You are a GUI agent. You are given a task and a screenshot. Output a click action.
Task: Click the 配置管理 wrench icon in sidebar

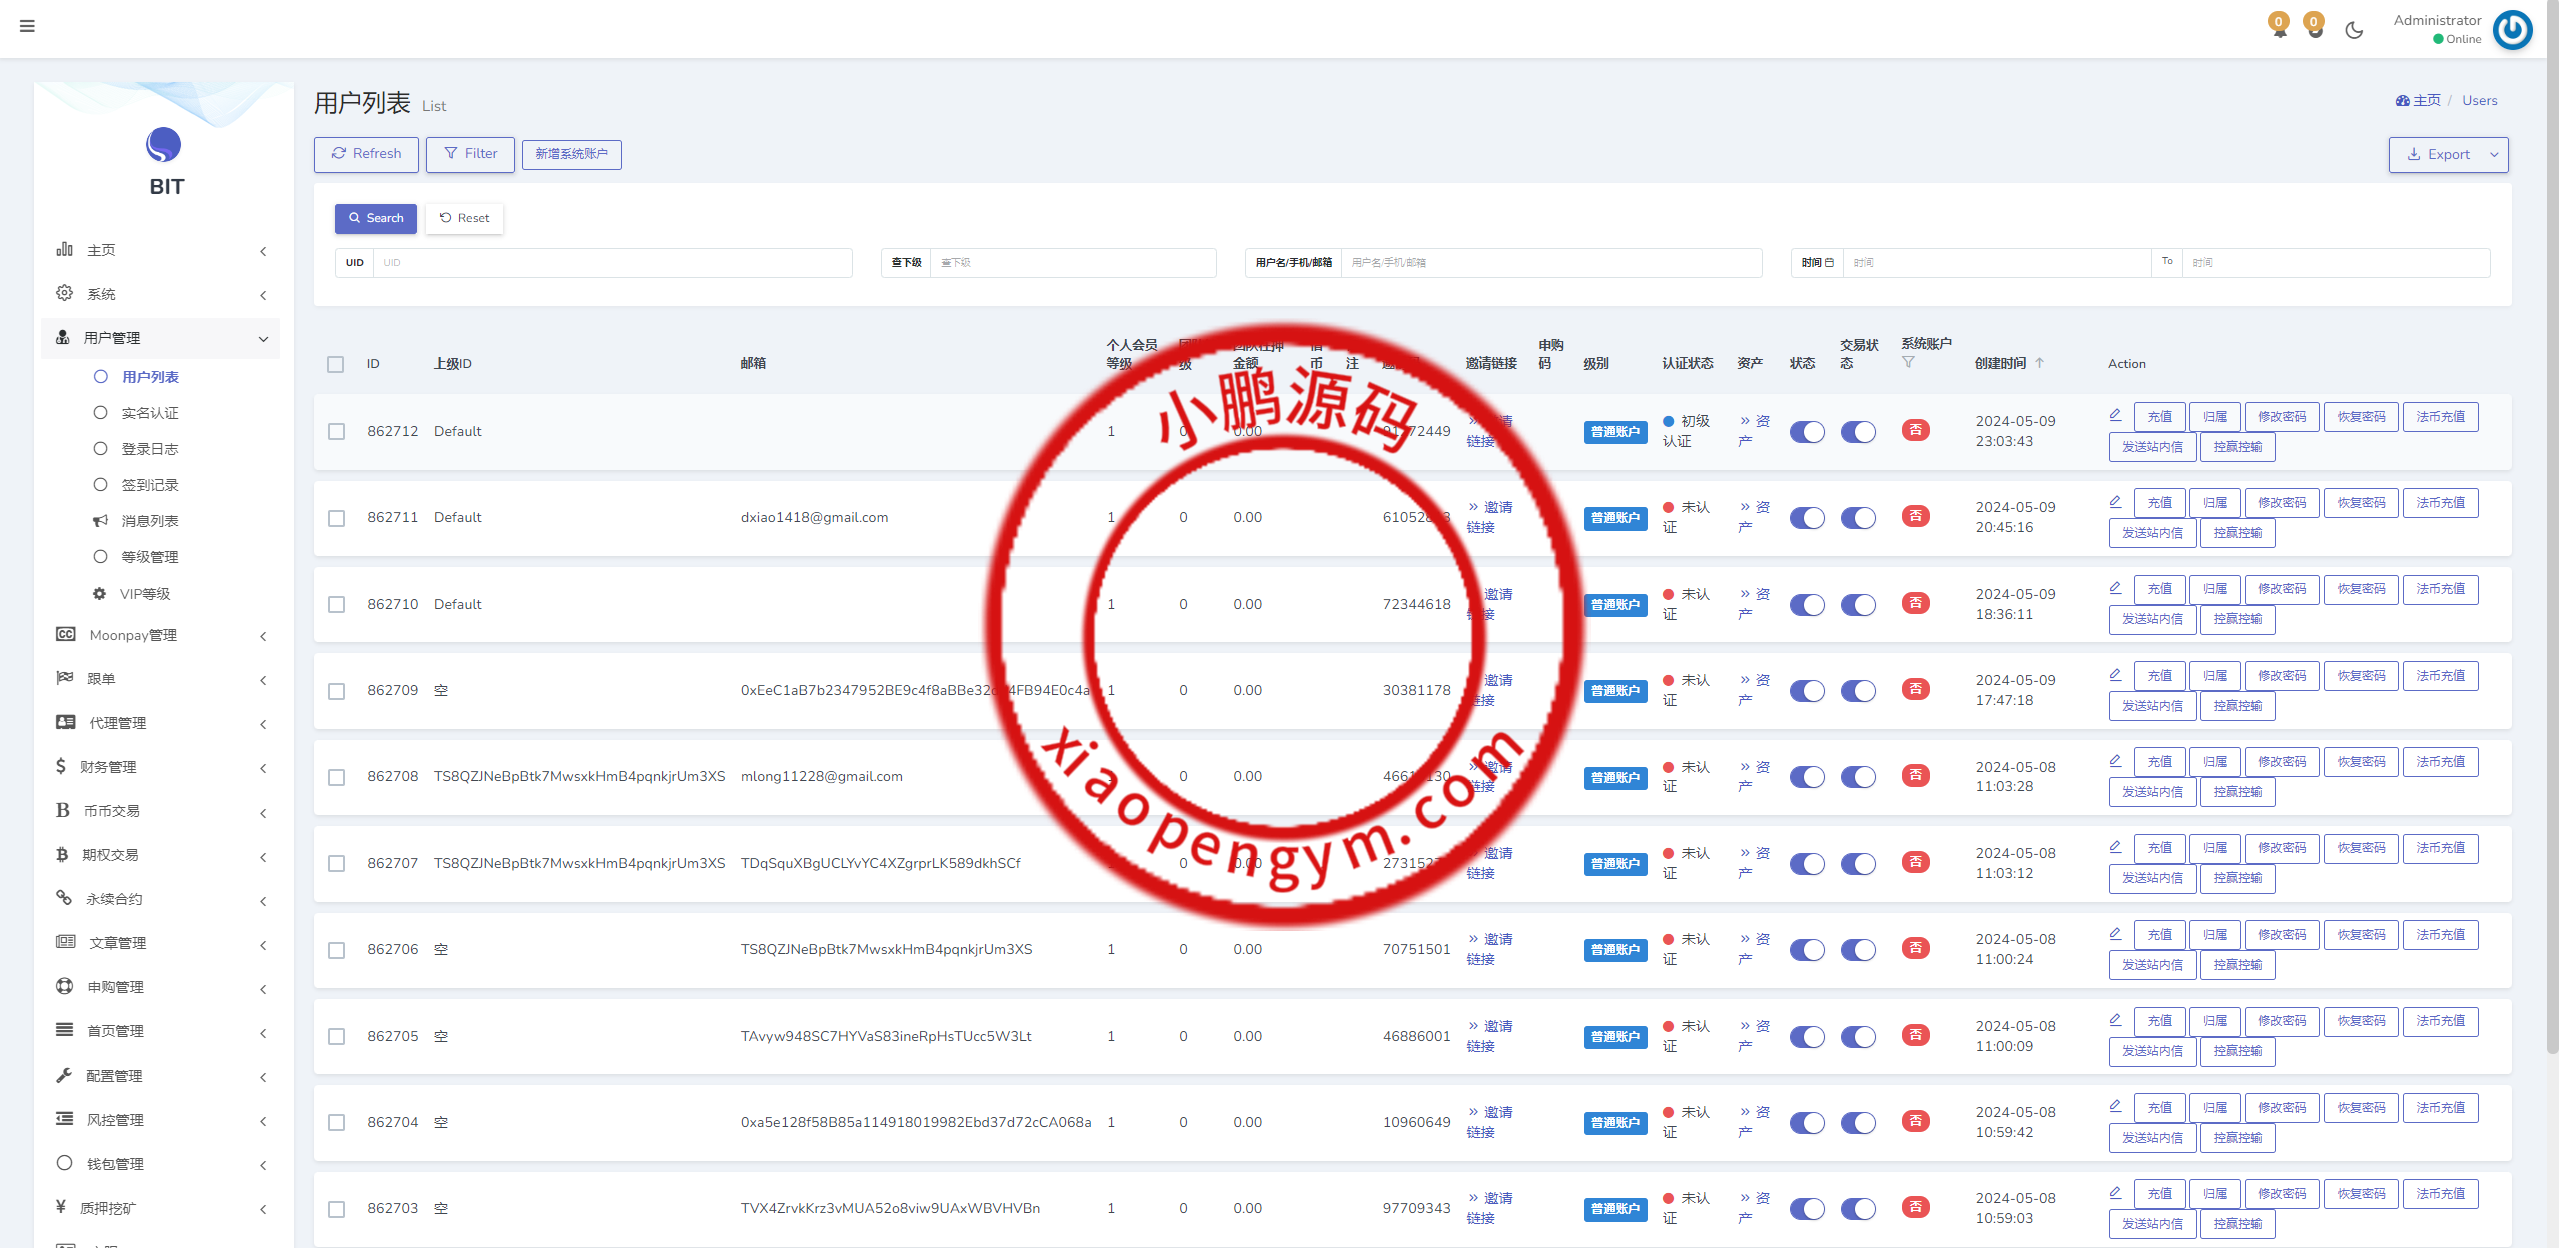pos(64,1075)
